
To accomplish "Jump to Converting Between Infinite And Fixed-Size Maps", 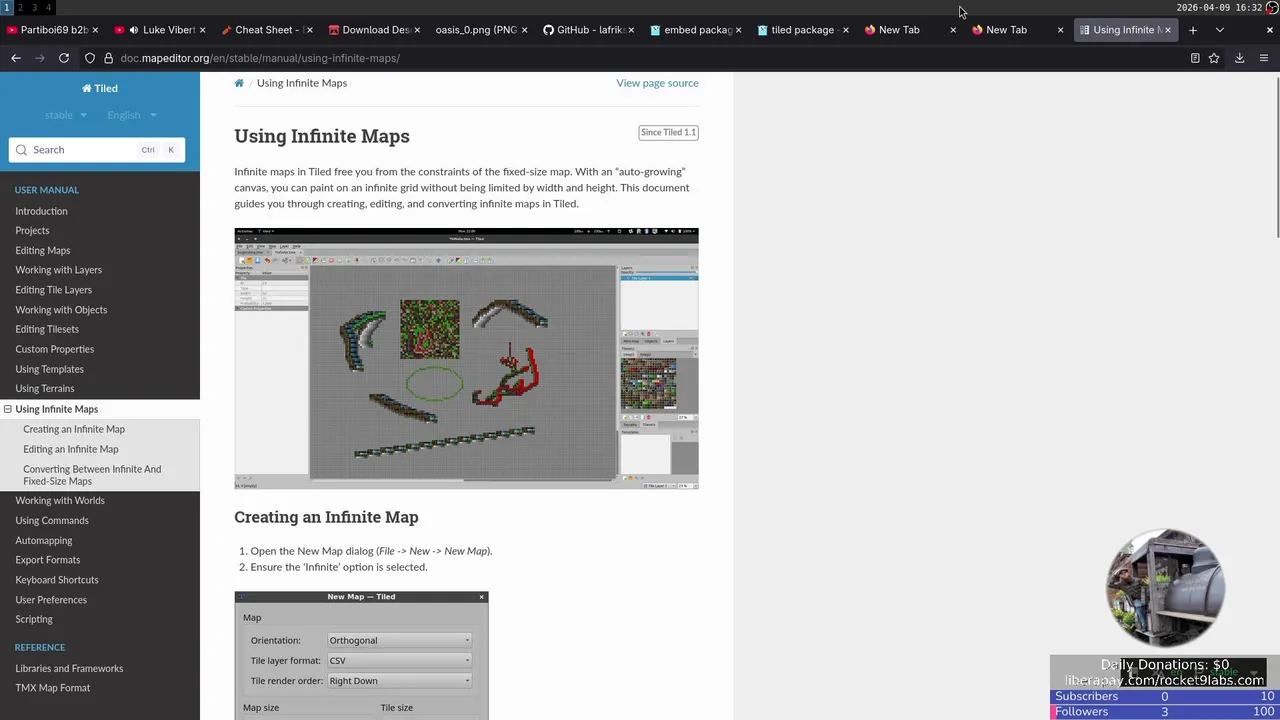I will click(92, 475).
